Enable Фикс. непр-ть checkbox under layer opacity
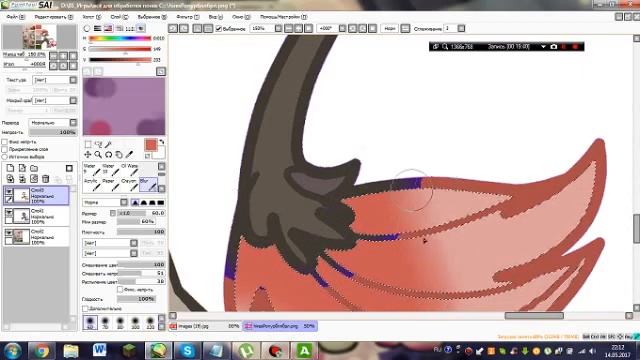This screenshot has width=640, height=360. [5, 142]
